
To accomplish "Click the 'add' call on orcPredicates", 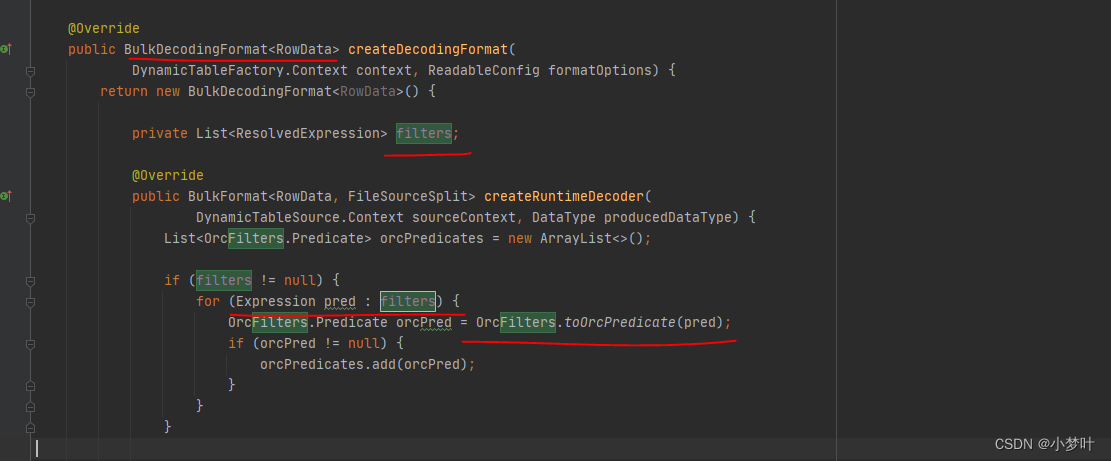I will (x=384, y=364).
